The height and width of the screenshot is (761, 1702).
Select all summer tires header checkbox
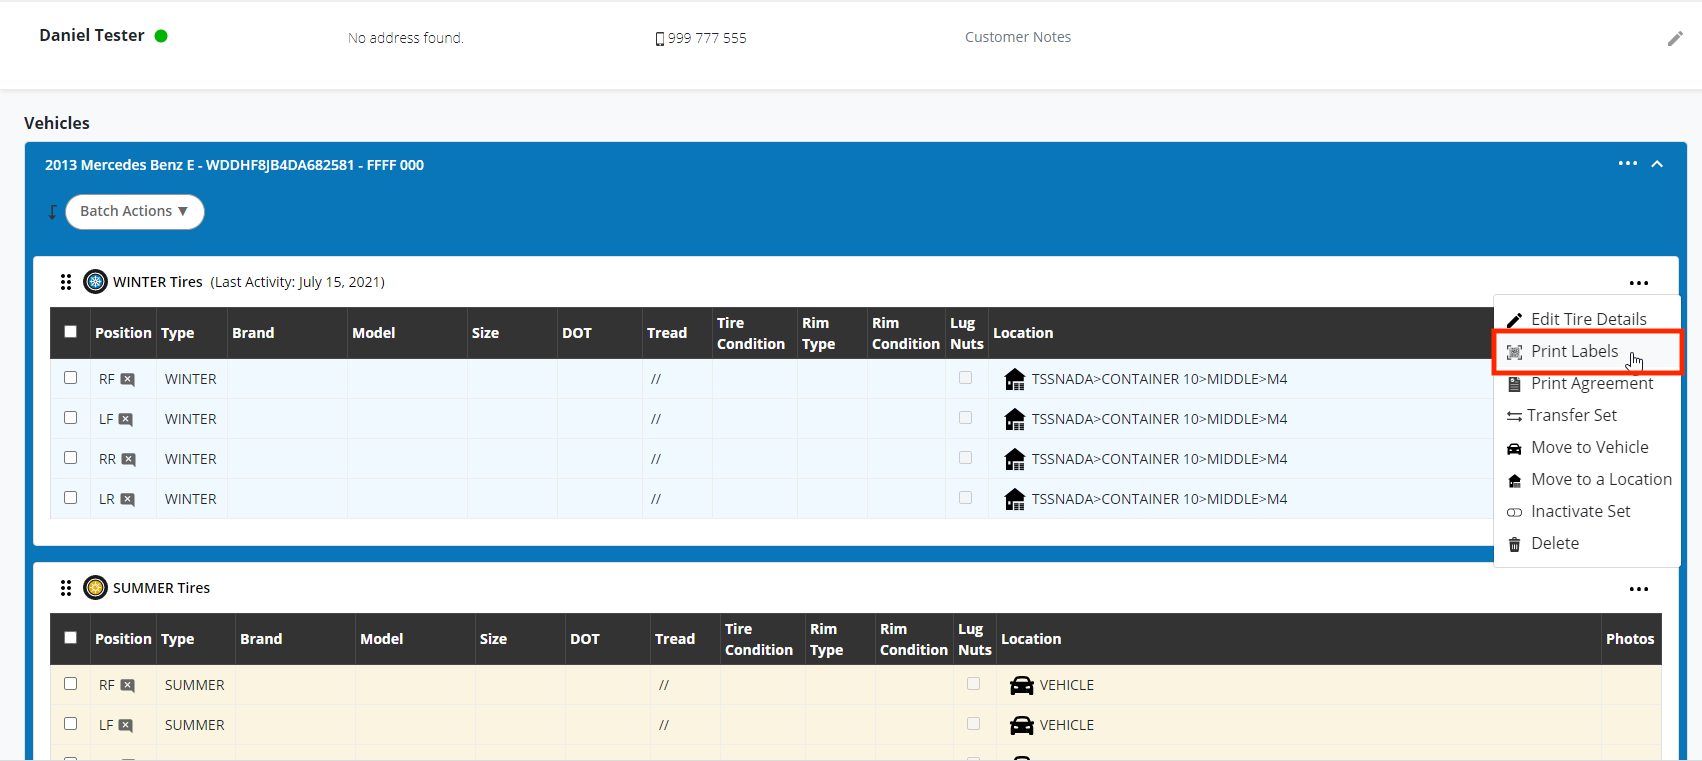coord(70,638)
